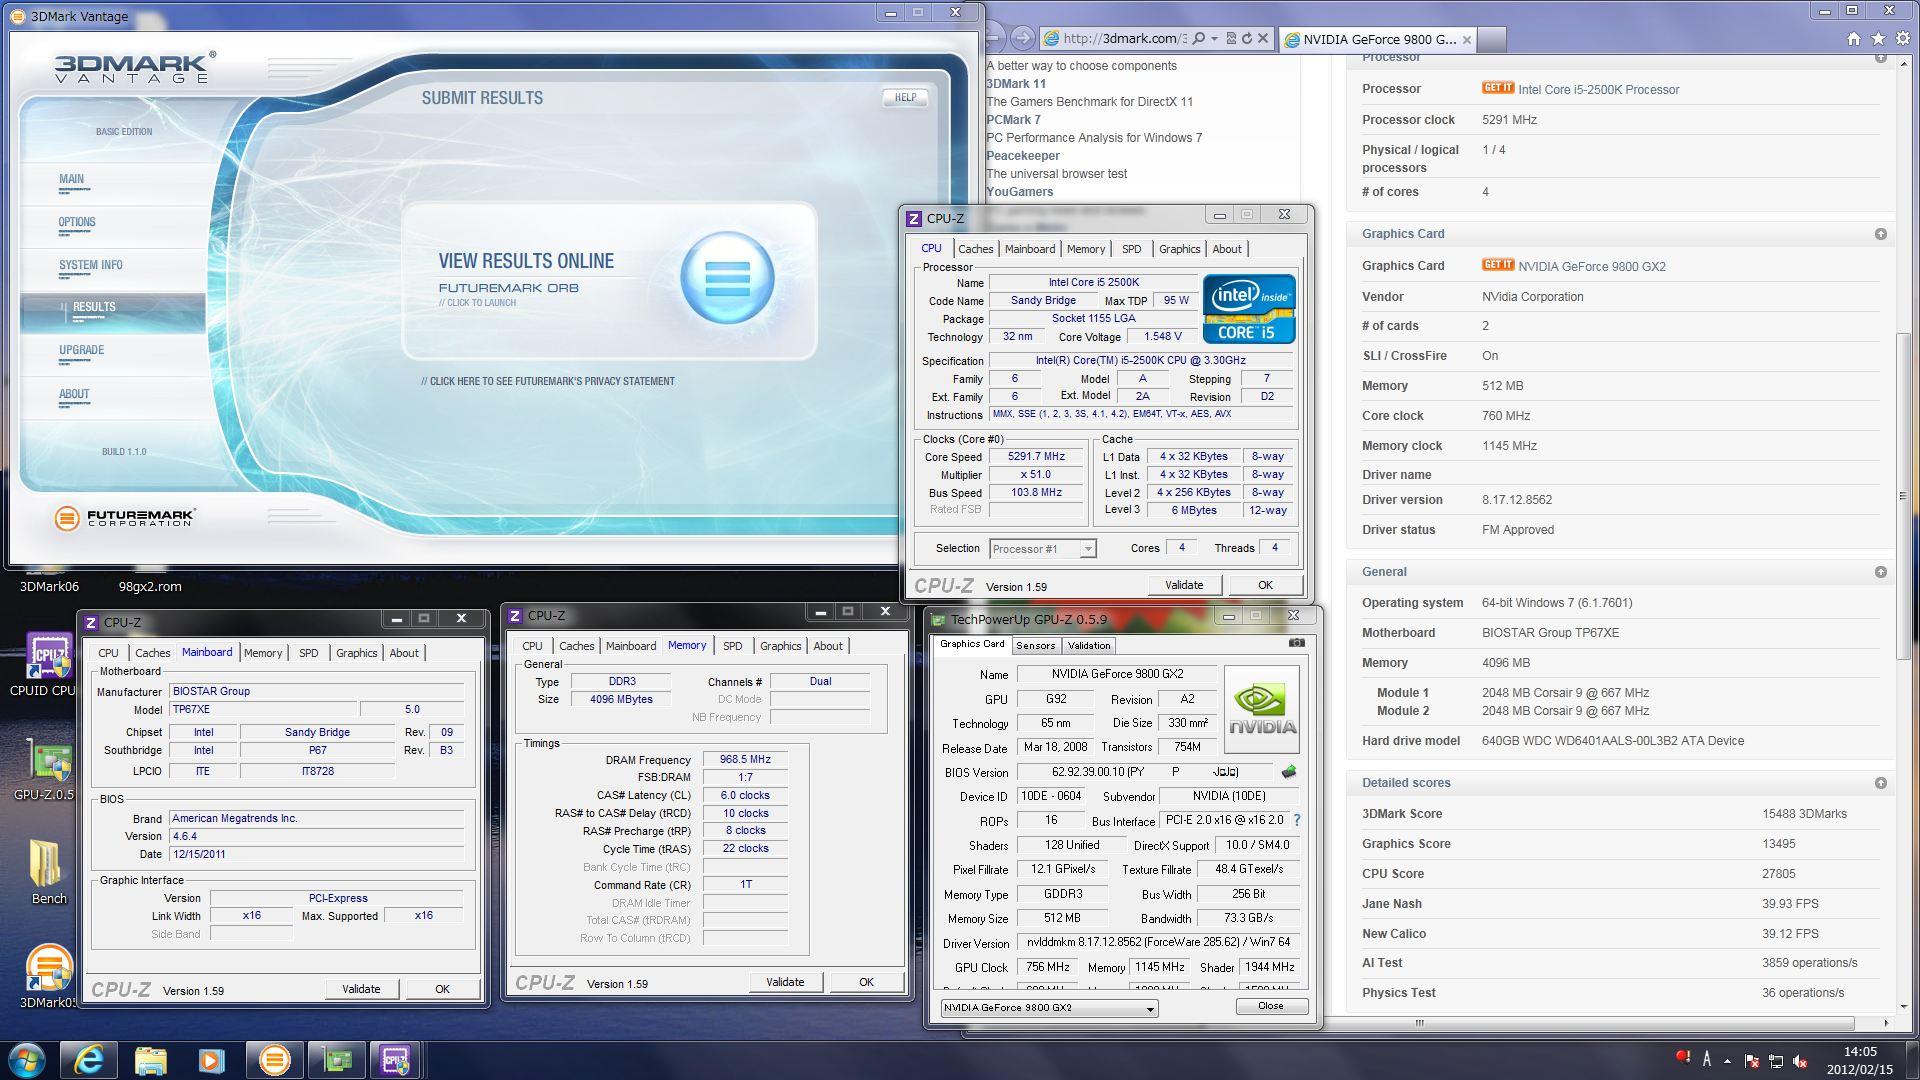This screenshot has width=1920, height=1080.
Task: Show hidden tray icons arrow
Action: (x=1727, y=1061)
